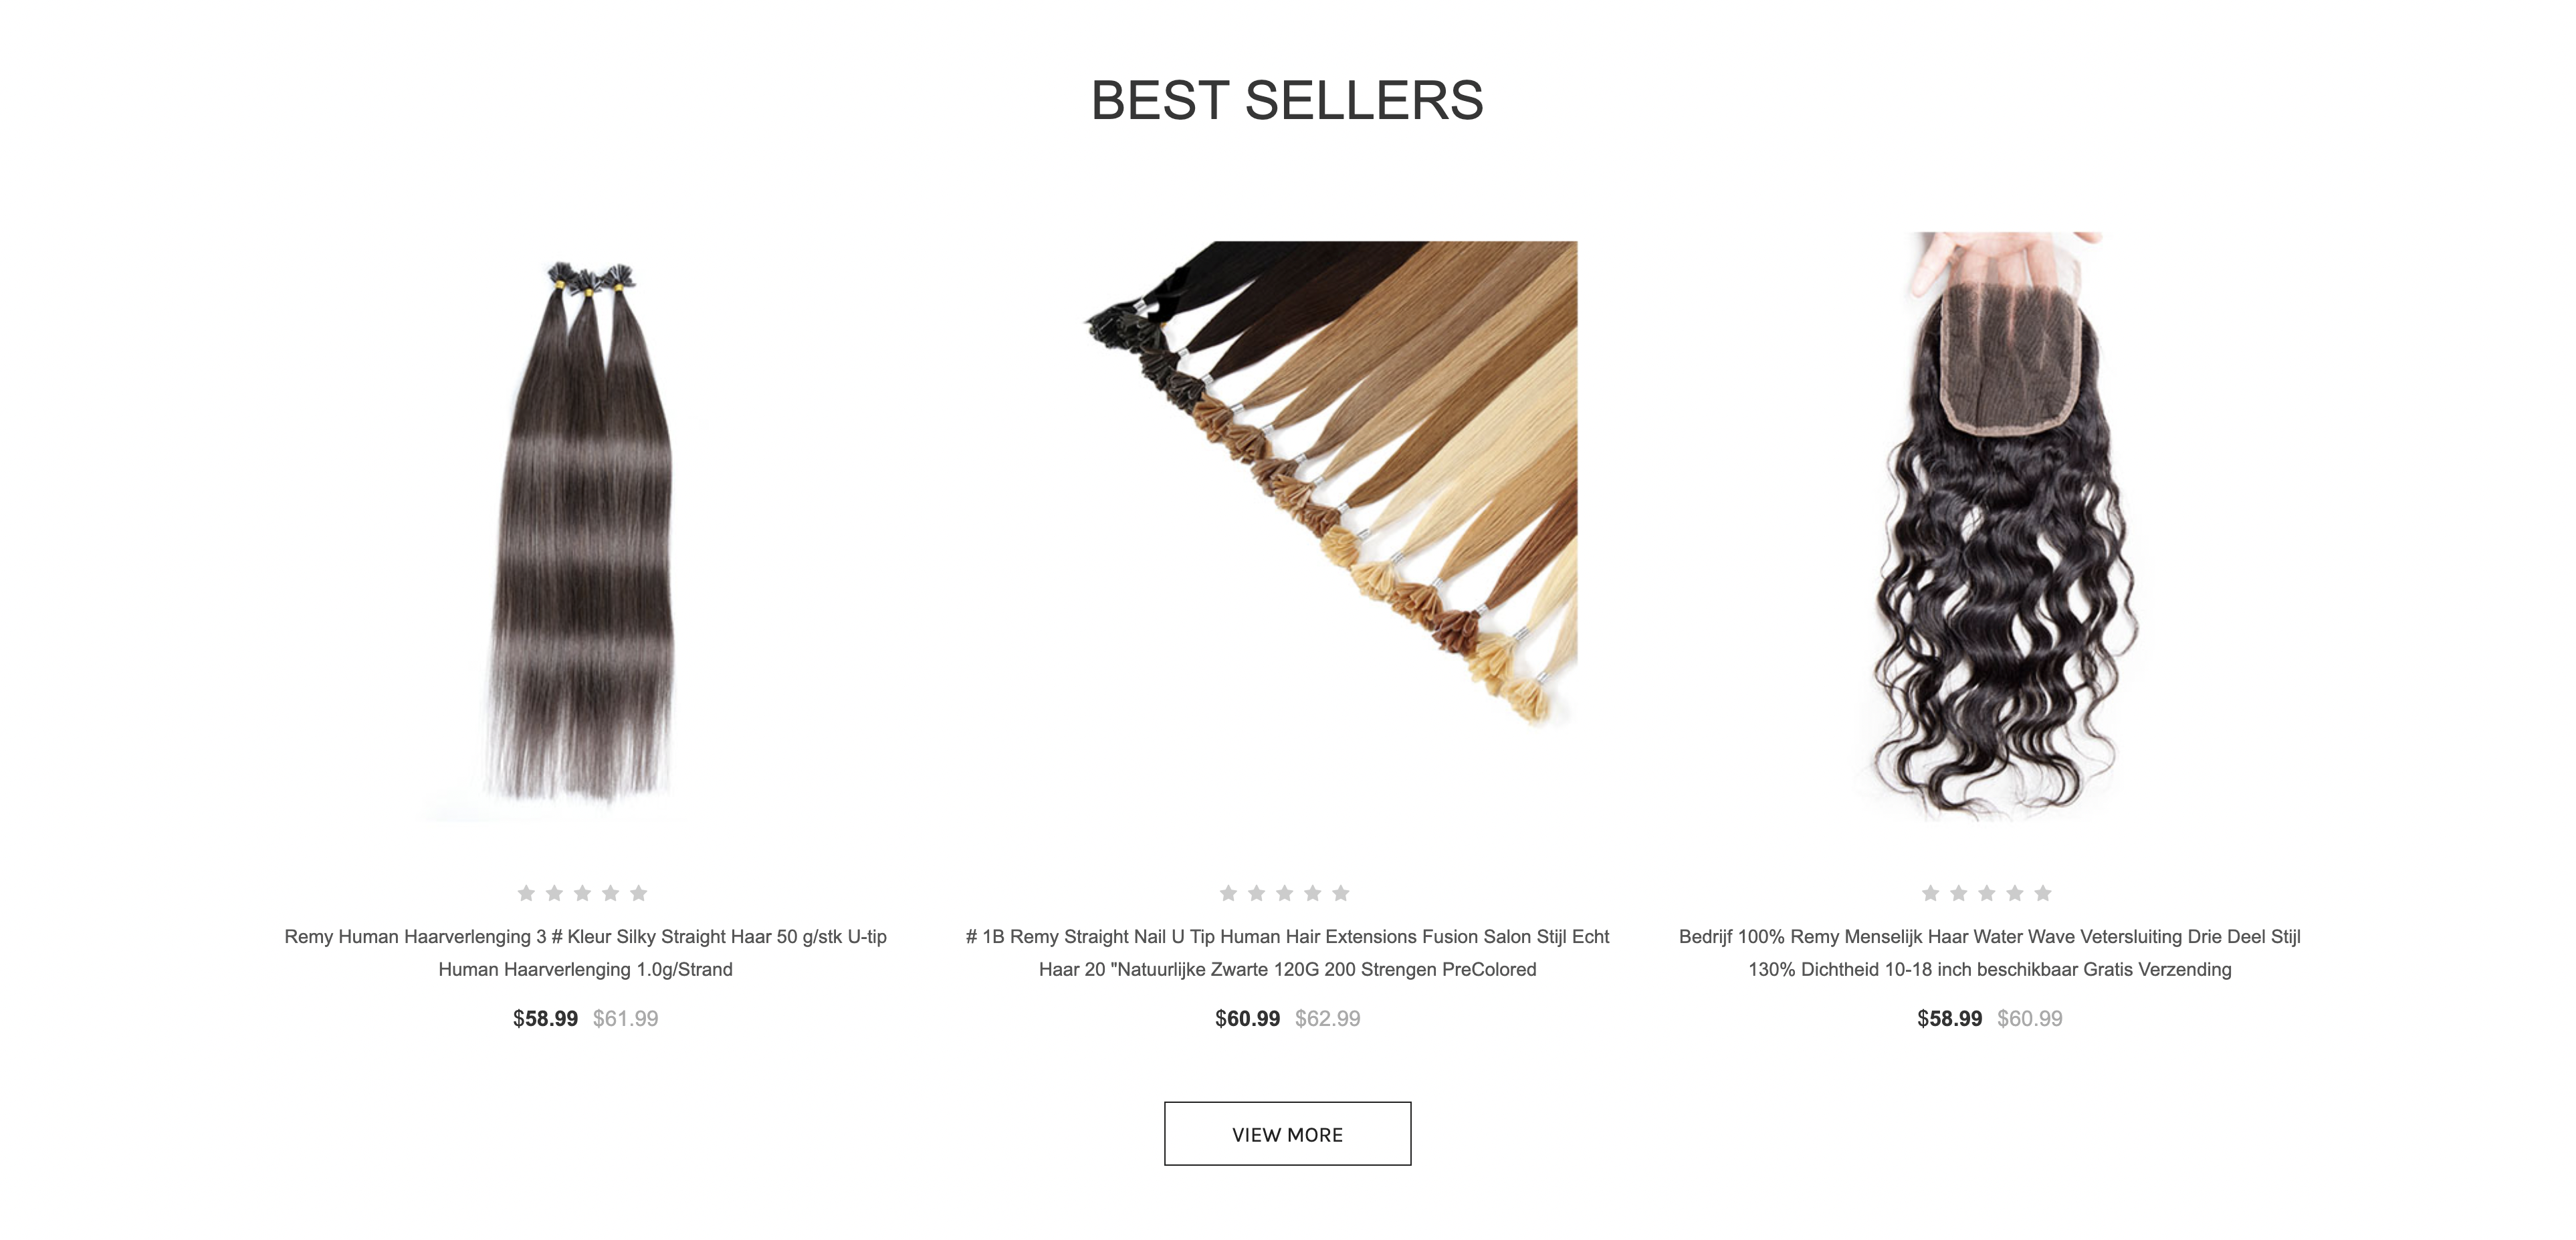Click second star under the Water Wave product
This screenshot has width=2576, height=1240.
point(1959,893)
